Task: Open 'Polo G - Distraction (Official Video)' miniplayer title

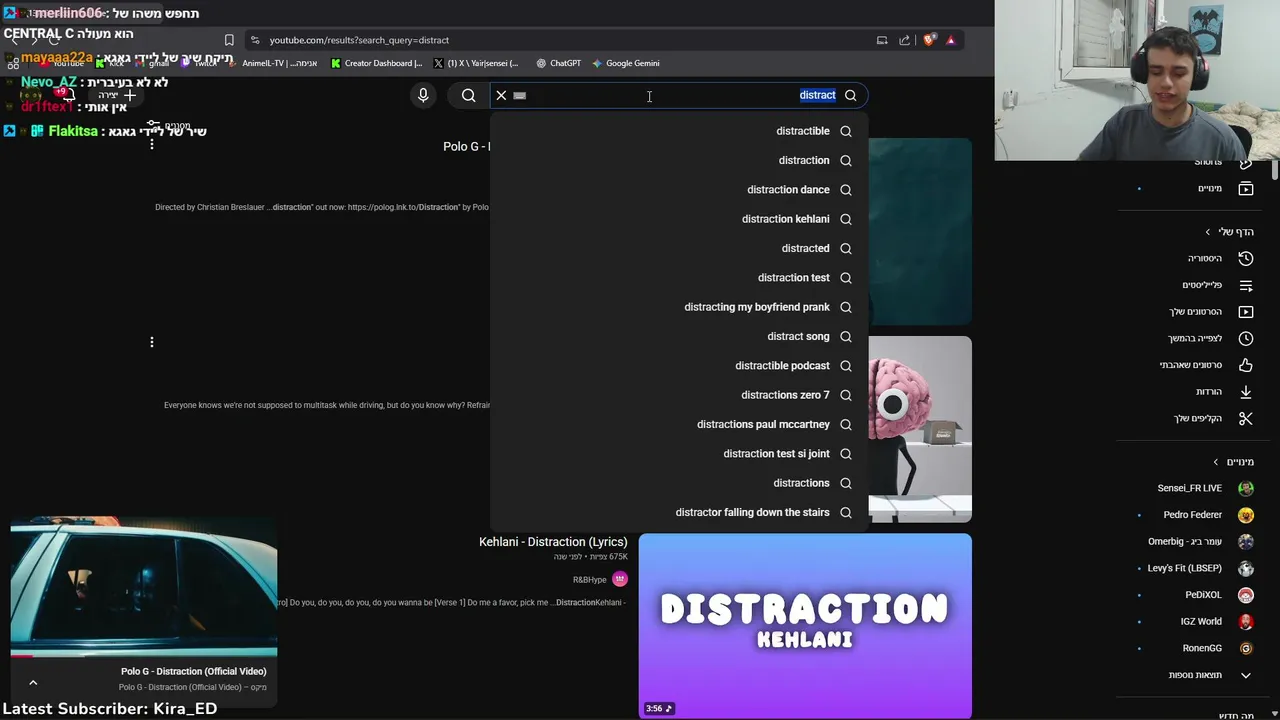Action: point(193,672)
